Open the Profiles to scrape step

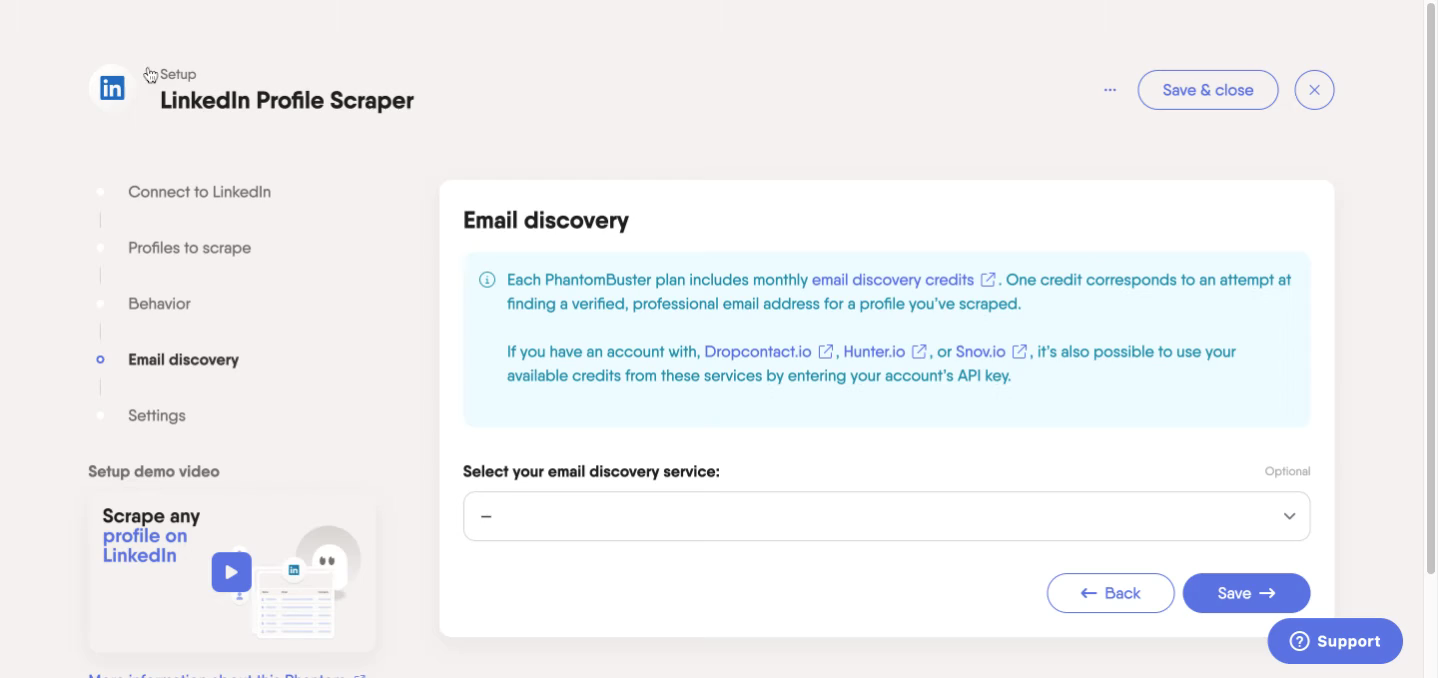(189, 248)
